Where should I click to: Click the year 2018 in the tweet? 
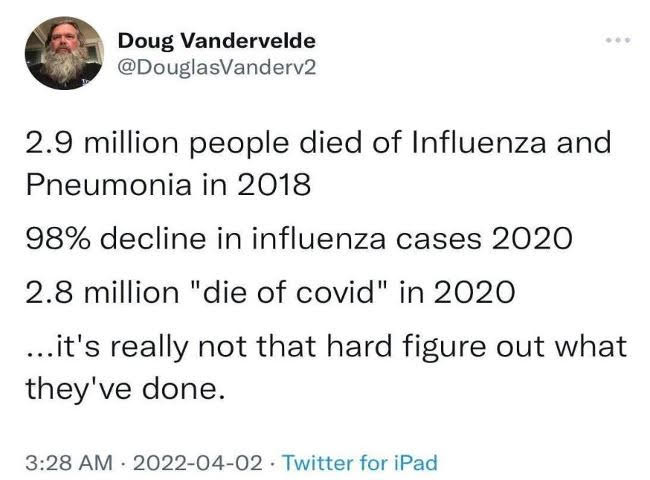coord(274,184)
